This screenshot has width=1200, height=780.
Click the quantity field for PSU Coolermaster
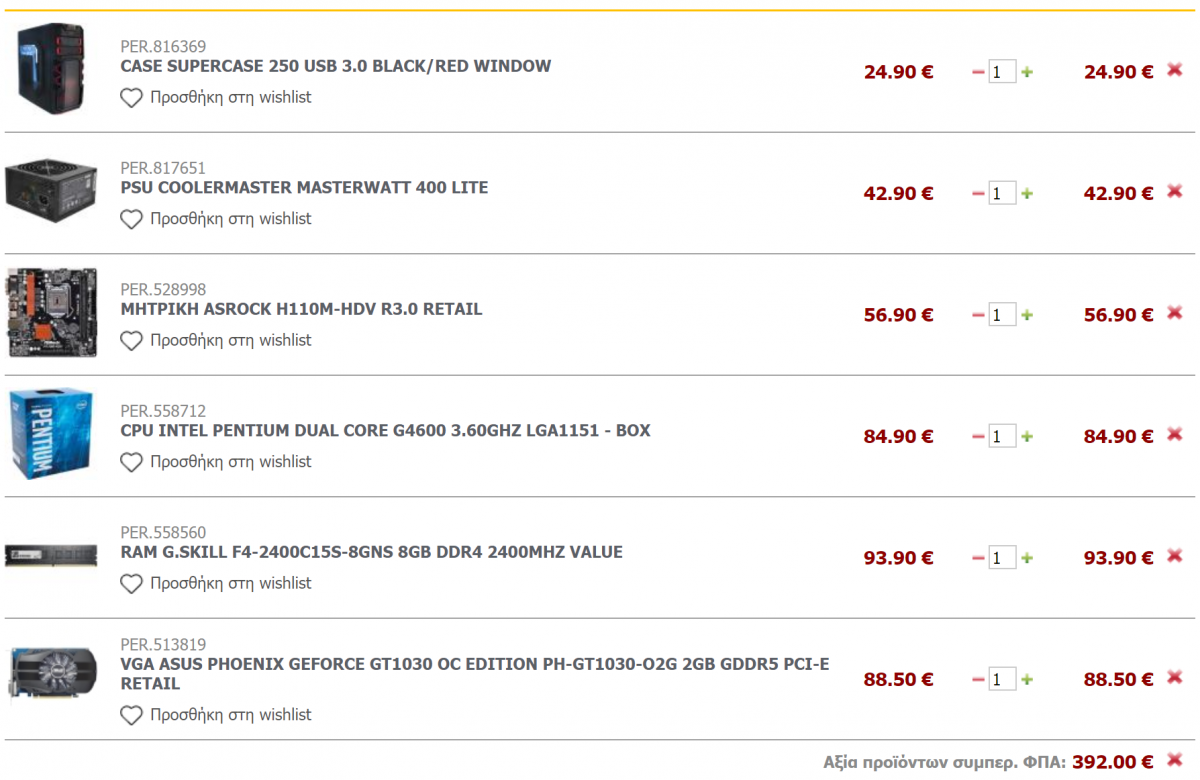(1002, 193)
